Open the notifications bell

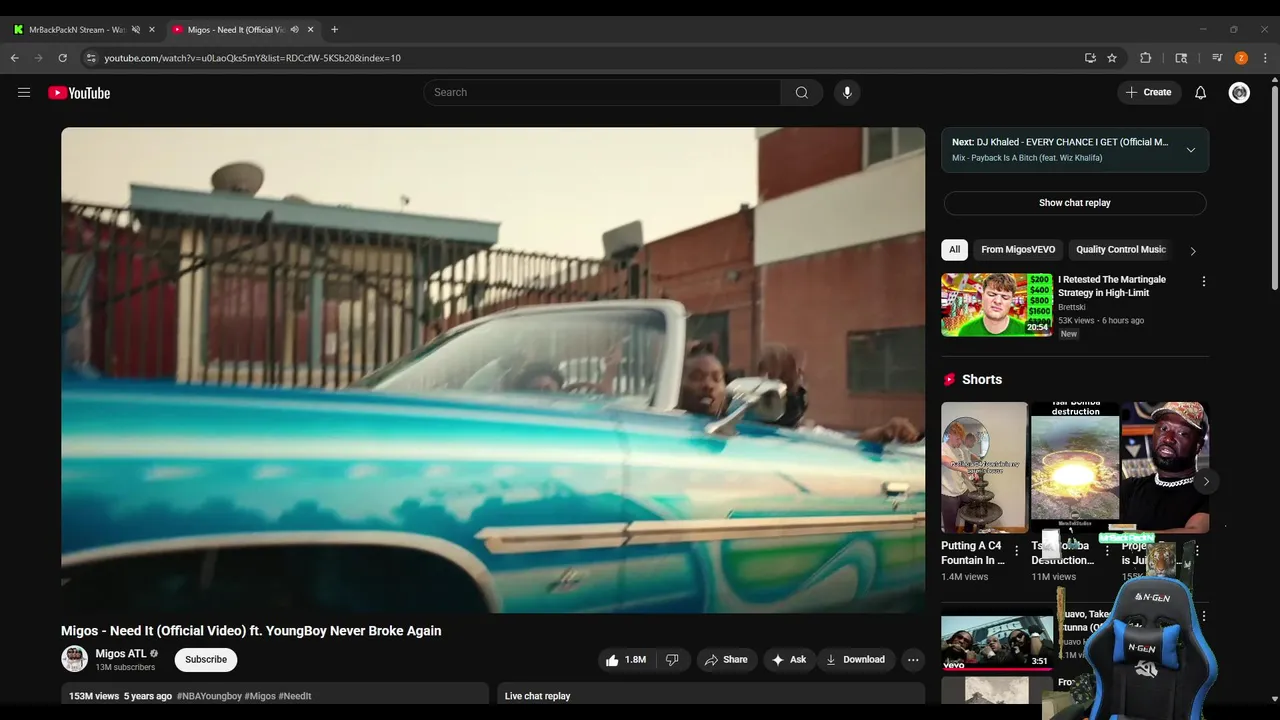(x=1201, y=93)
